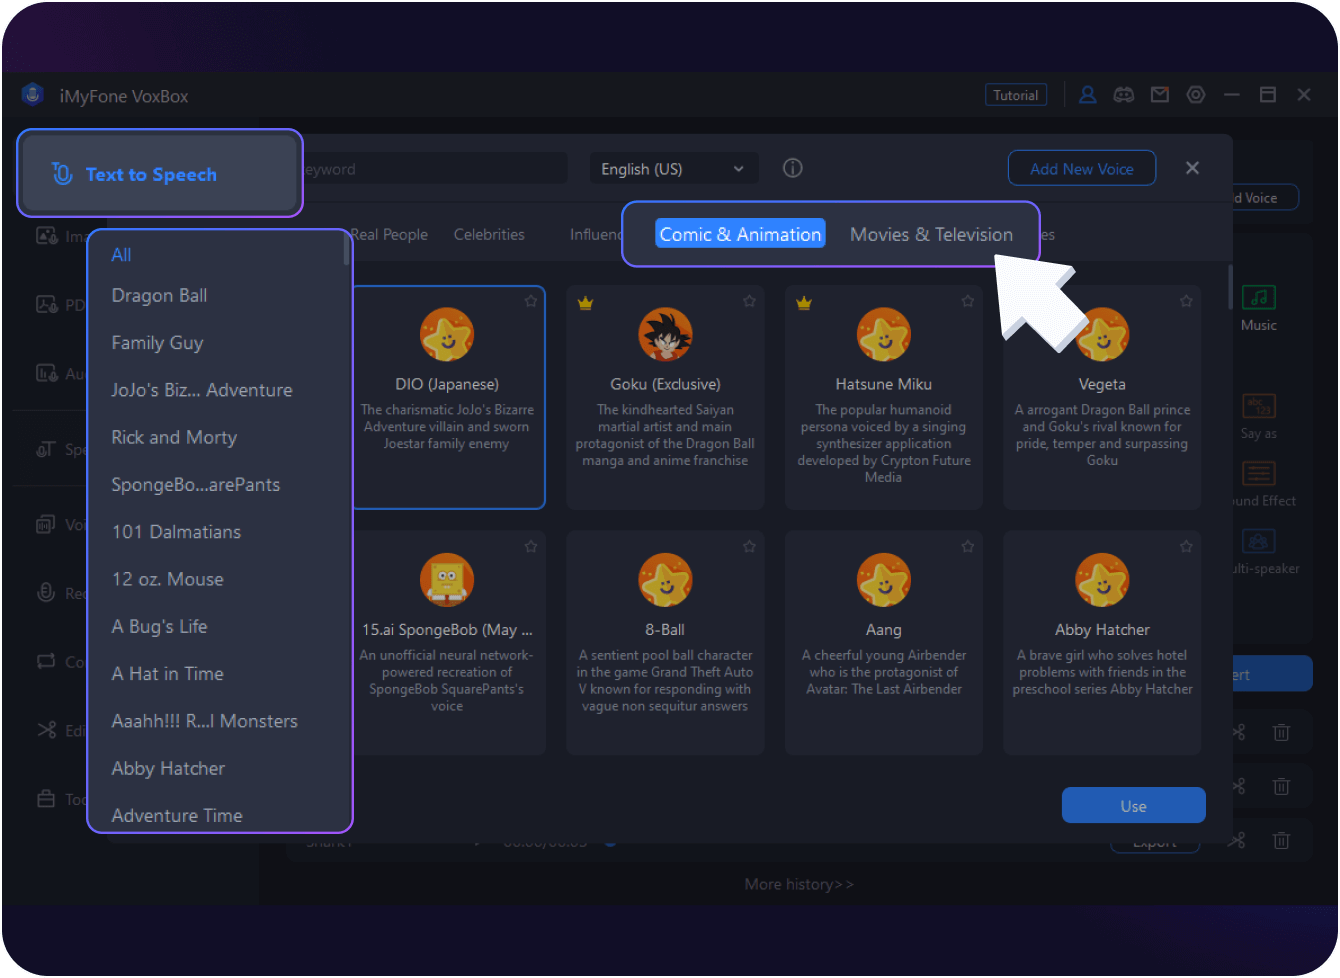The width and height of the screenshot is (1340, 978).
Task: Select the Goku avatar thumbnail
Action: (x=665, y=335)
